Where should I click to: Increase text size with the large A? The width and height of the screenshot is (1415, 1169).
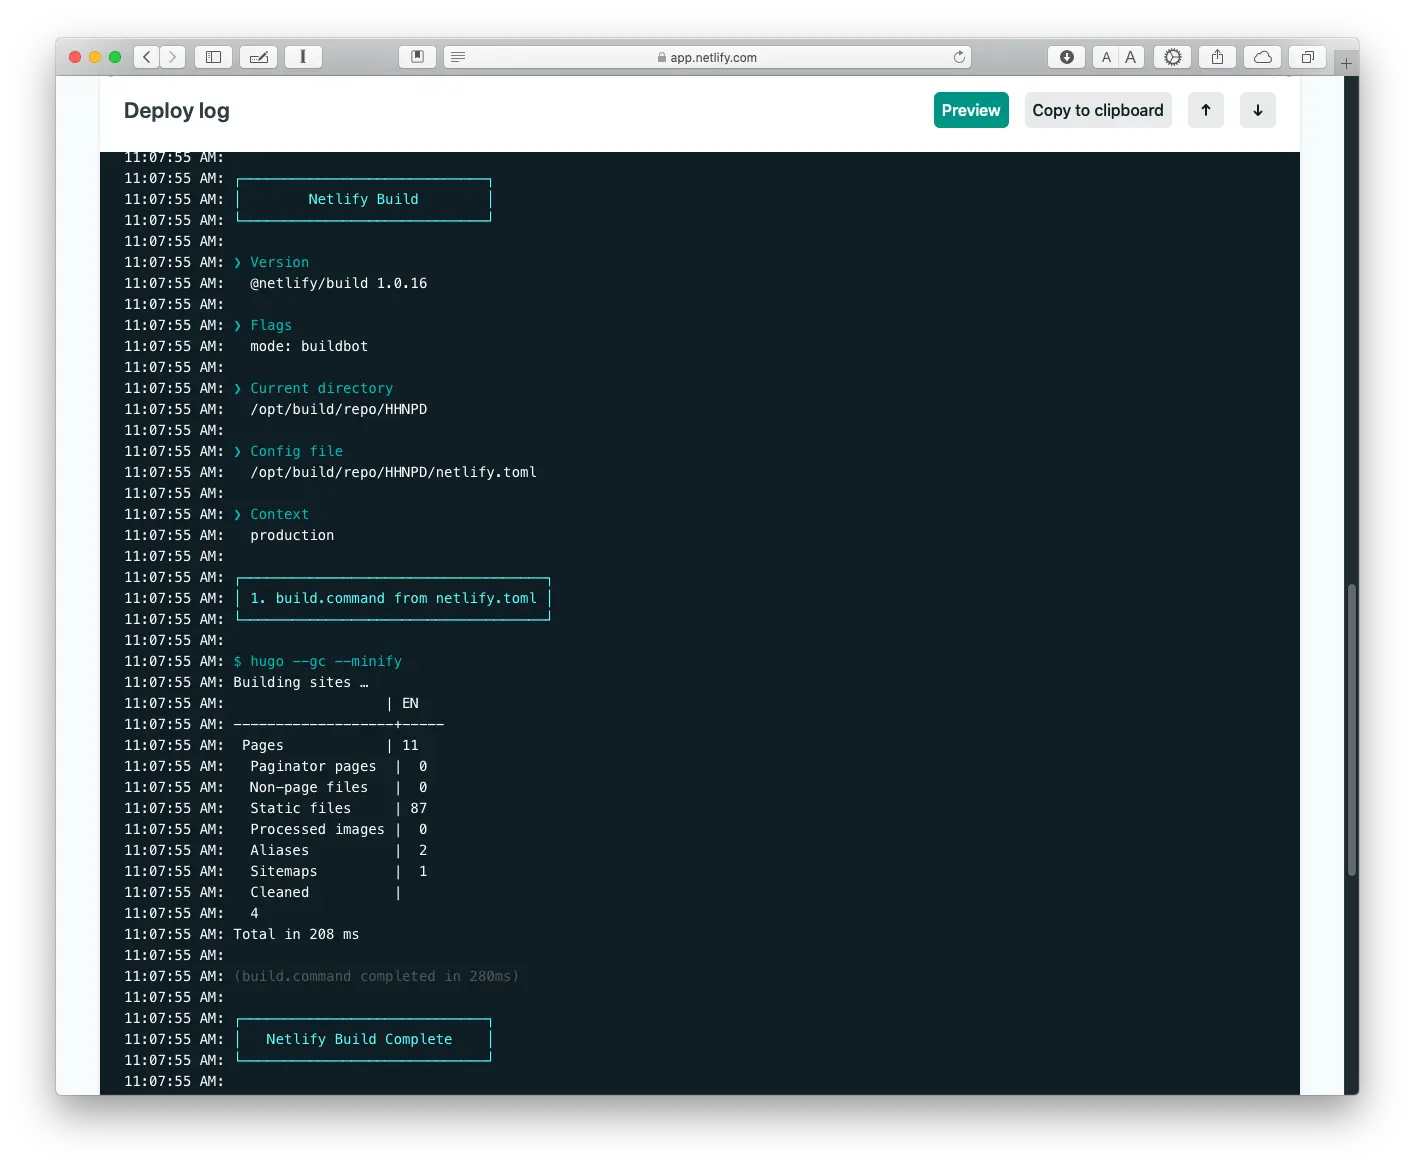click(1131, 57)
